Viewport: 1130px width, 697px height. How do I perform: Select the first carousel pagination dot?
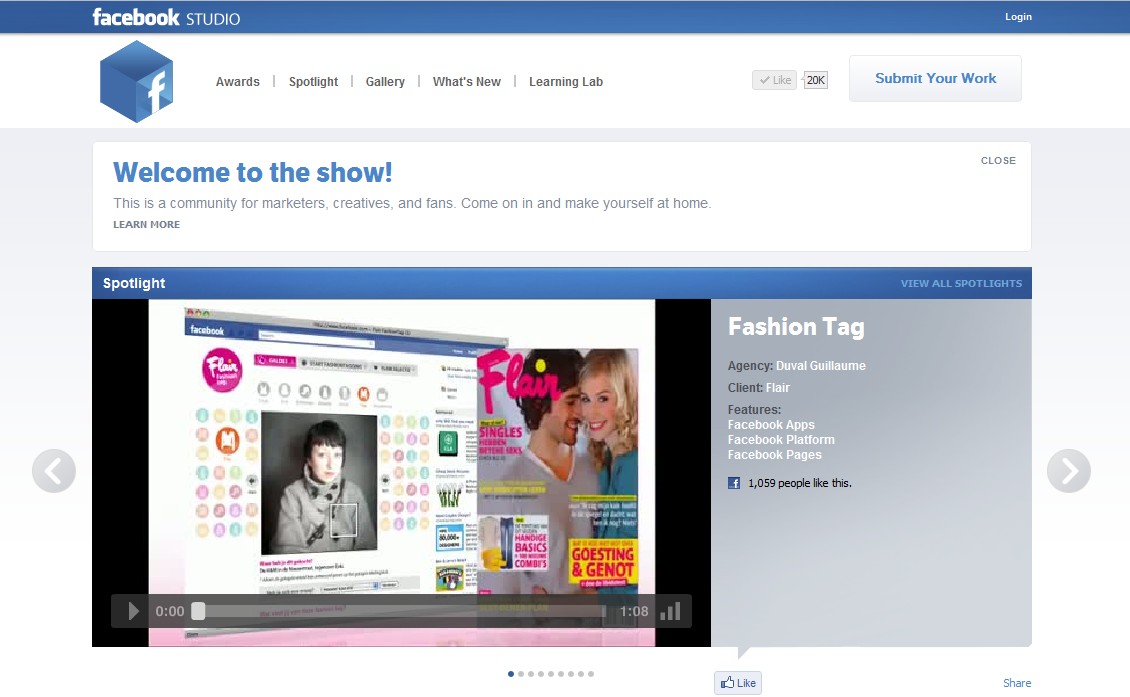point(511,674)
